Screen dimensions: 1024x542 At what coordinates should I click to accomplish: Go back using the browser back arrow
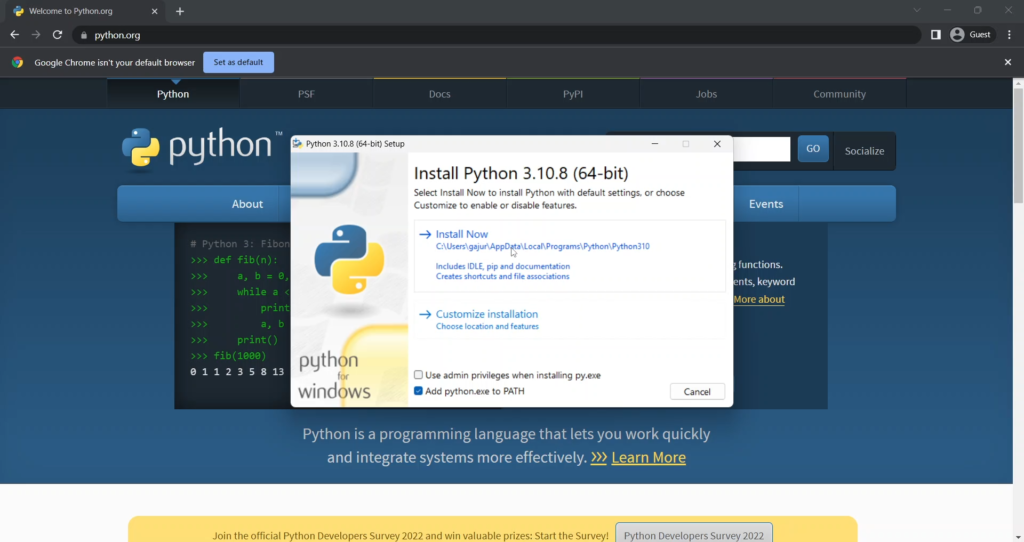14,35
